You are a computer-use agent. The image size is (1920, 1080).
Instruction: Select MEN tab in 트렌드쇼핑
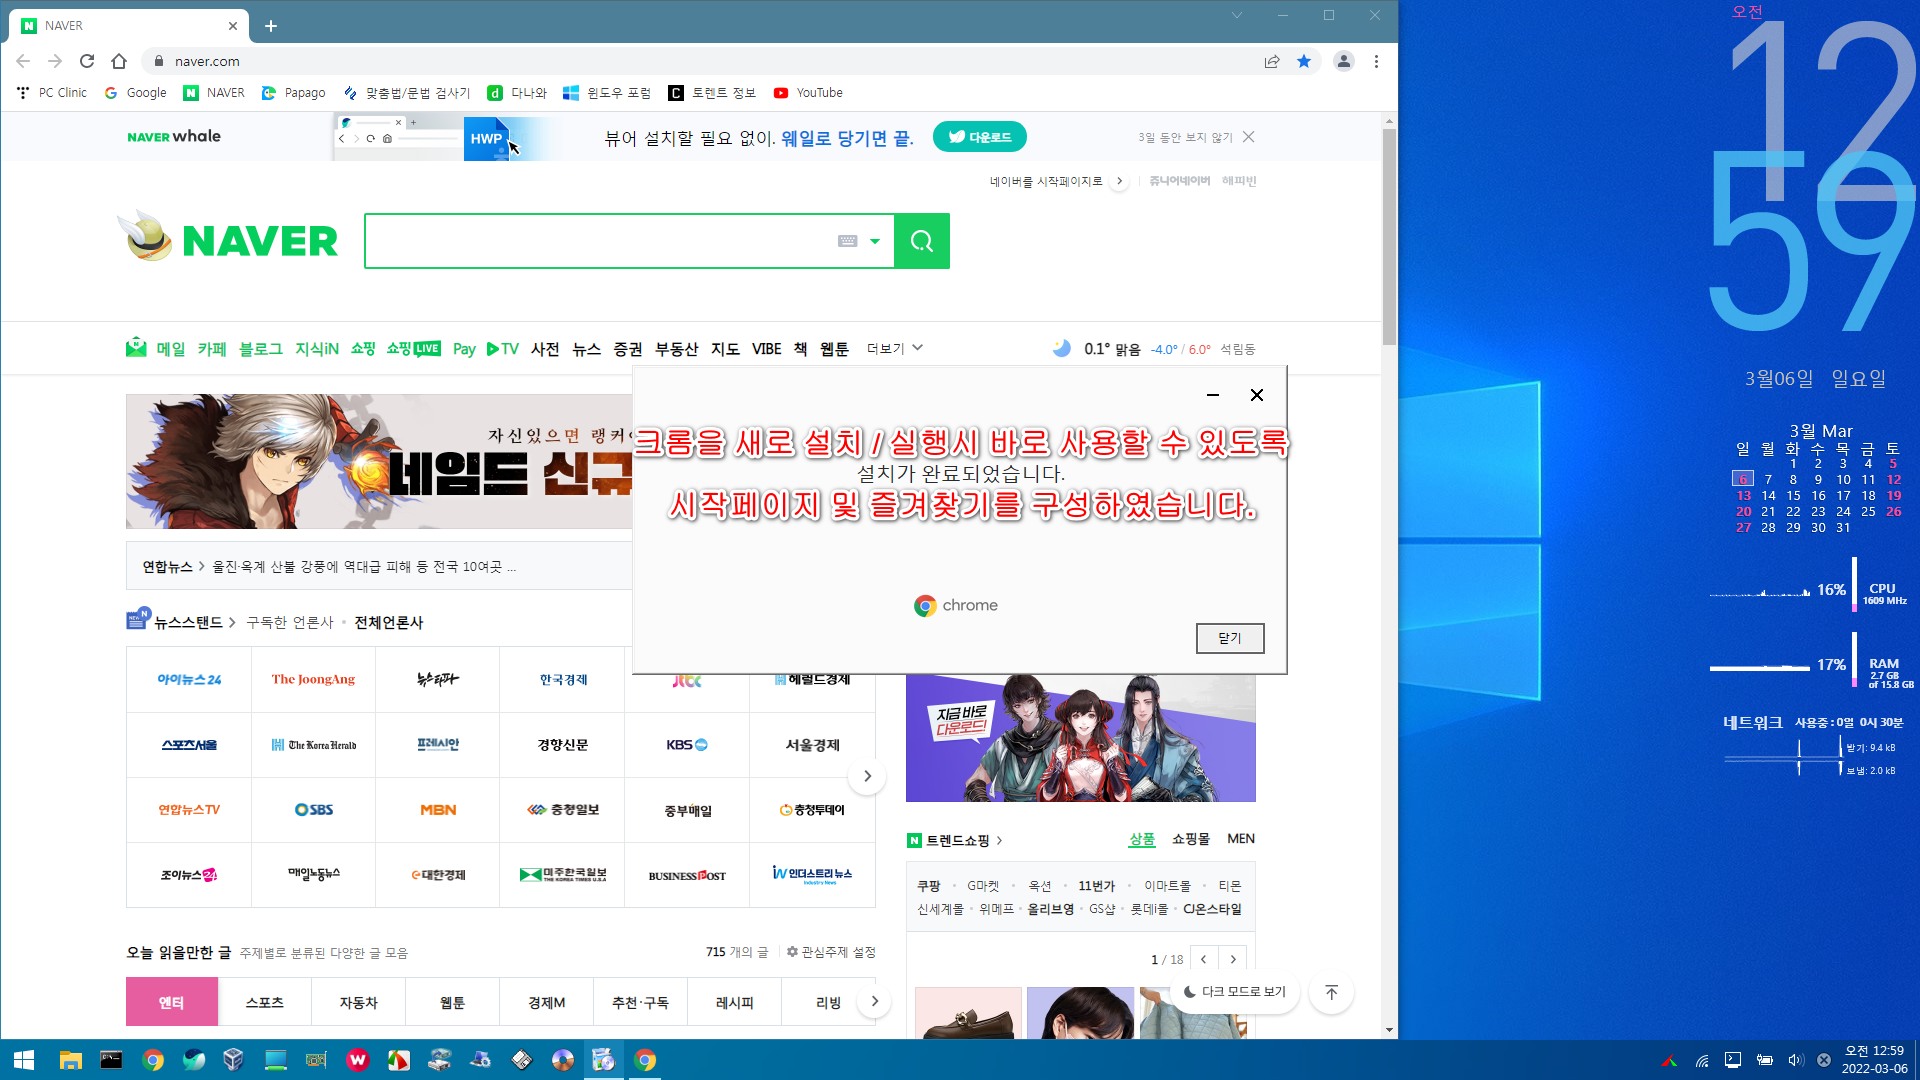1241,839
